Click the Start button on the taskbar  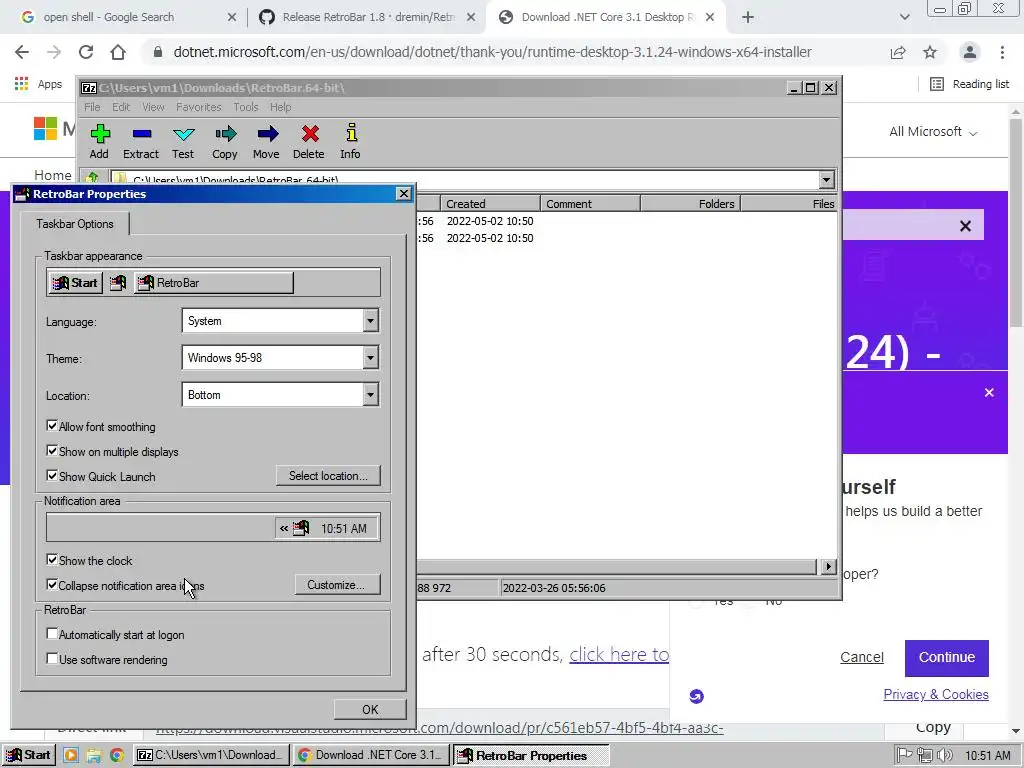tap(29, 755)
